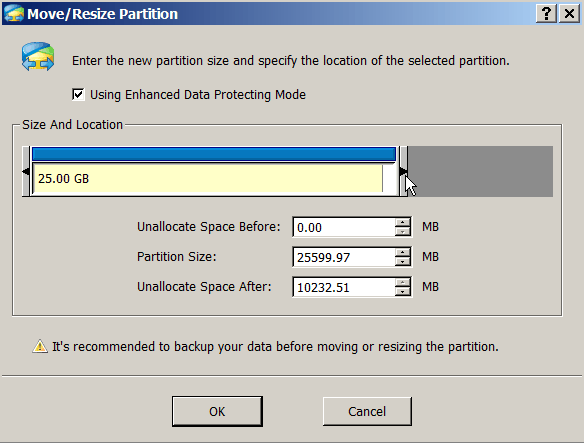Image resolution: width=584 pixels, height=443 pixels.
Task: Increase Unallocate Space After value
Action: coord(403,283)
